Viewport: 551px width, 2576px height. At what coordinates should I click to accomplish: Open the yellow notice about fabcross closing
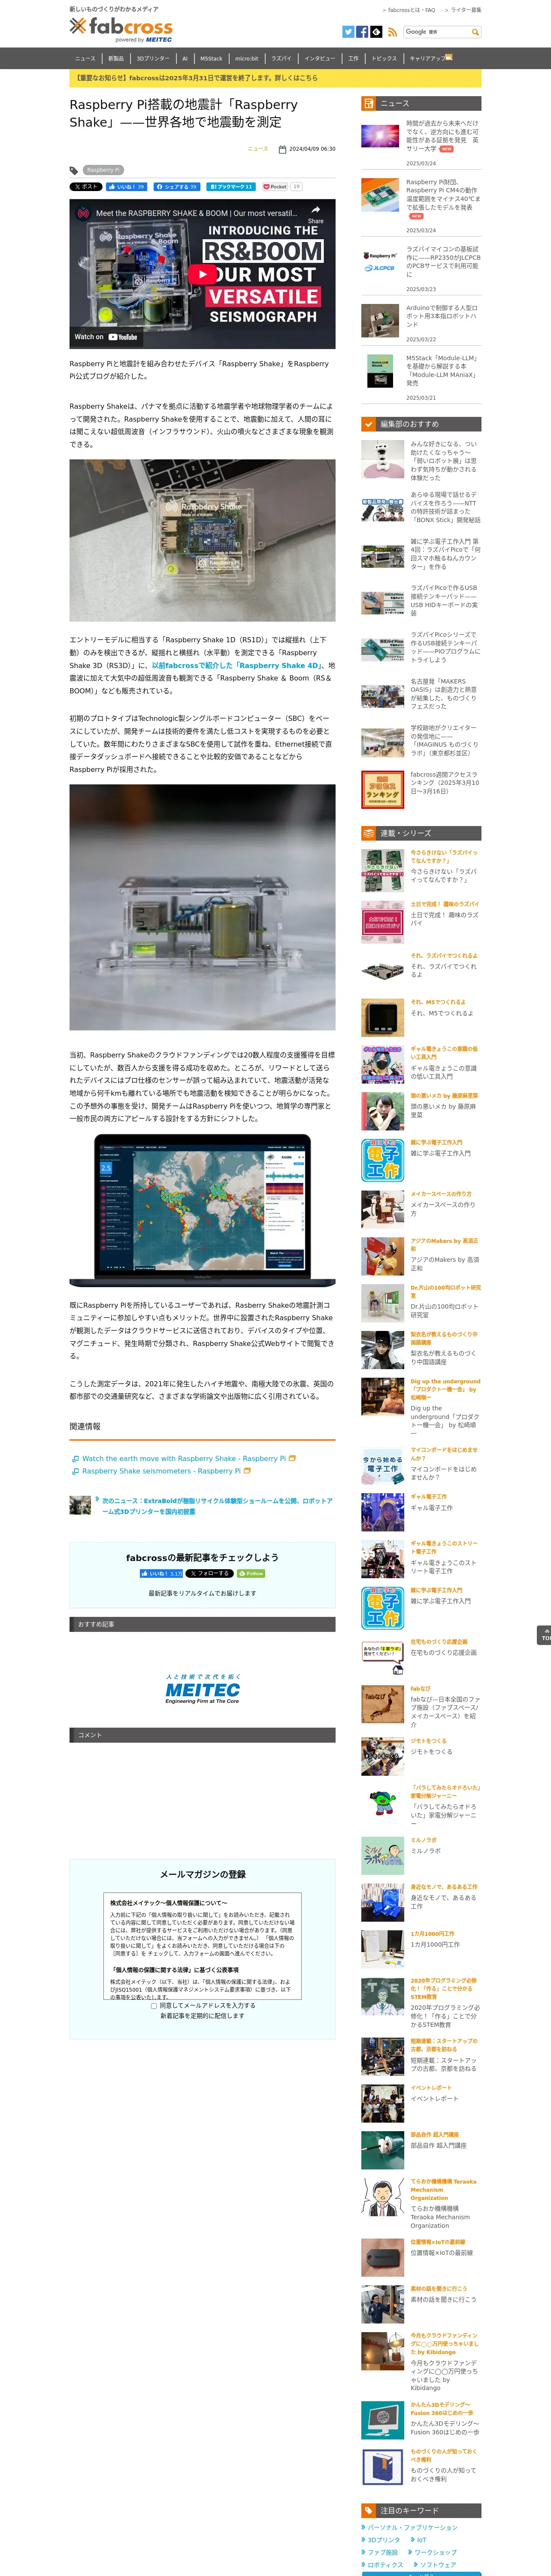[275, 78]
